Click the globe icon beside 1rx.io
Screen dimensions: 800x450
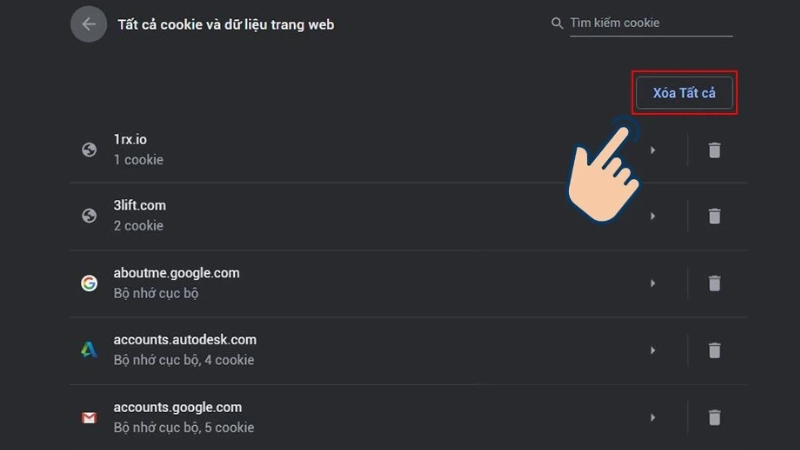pos(89,150)
